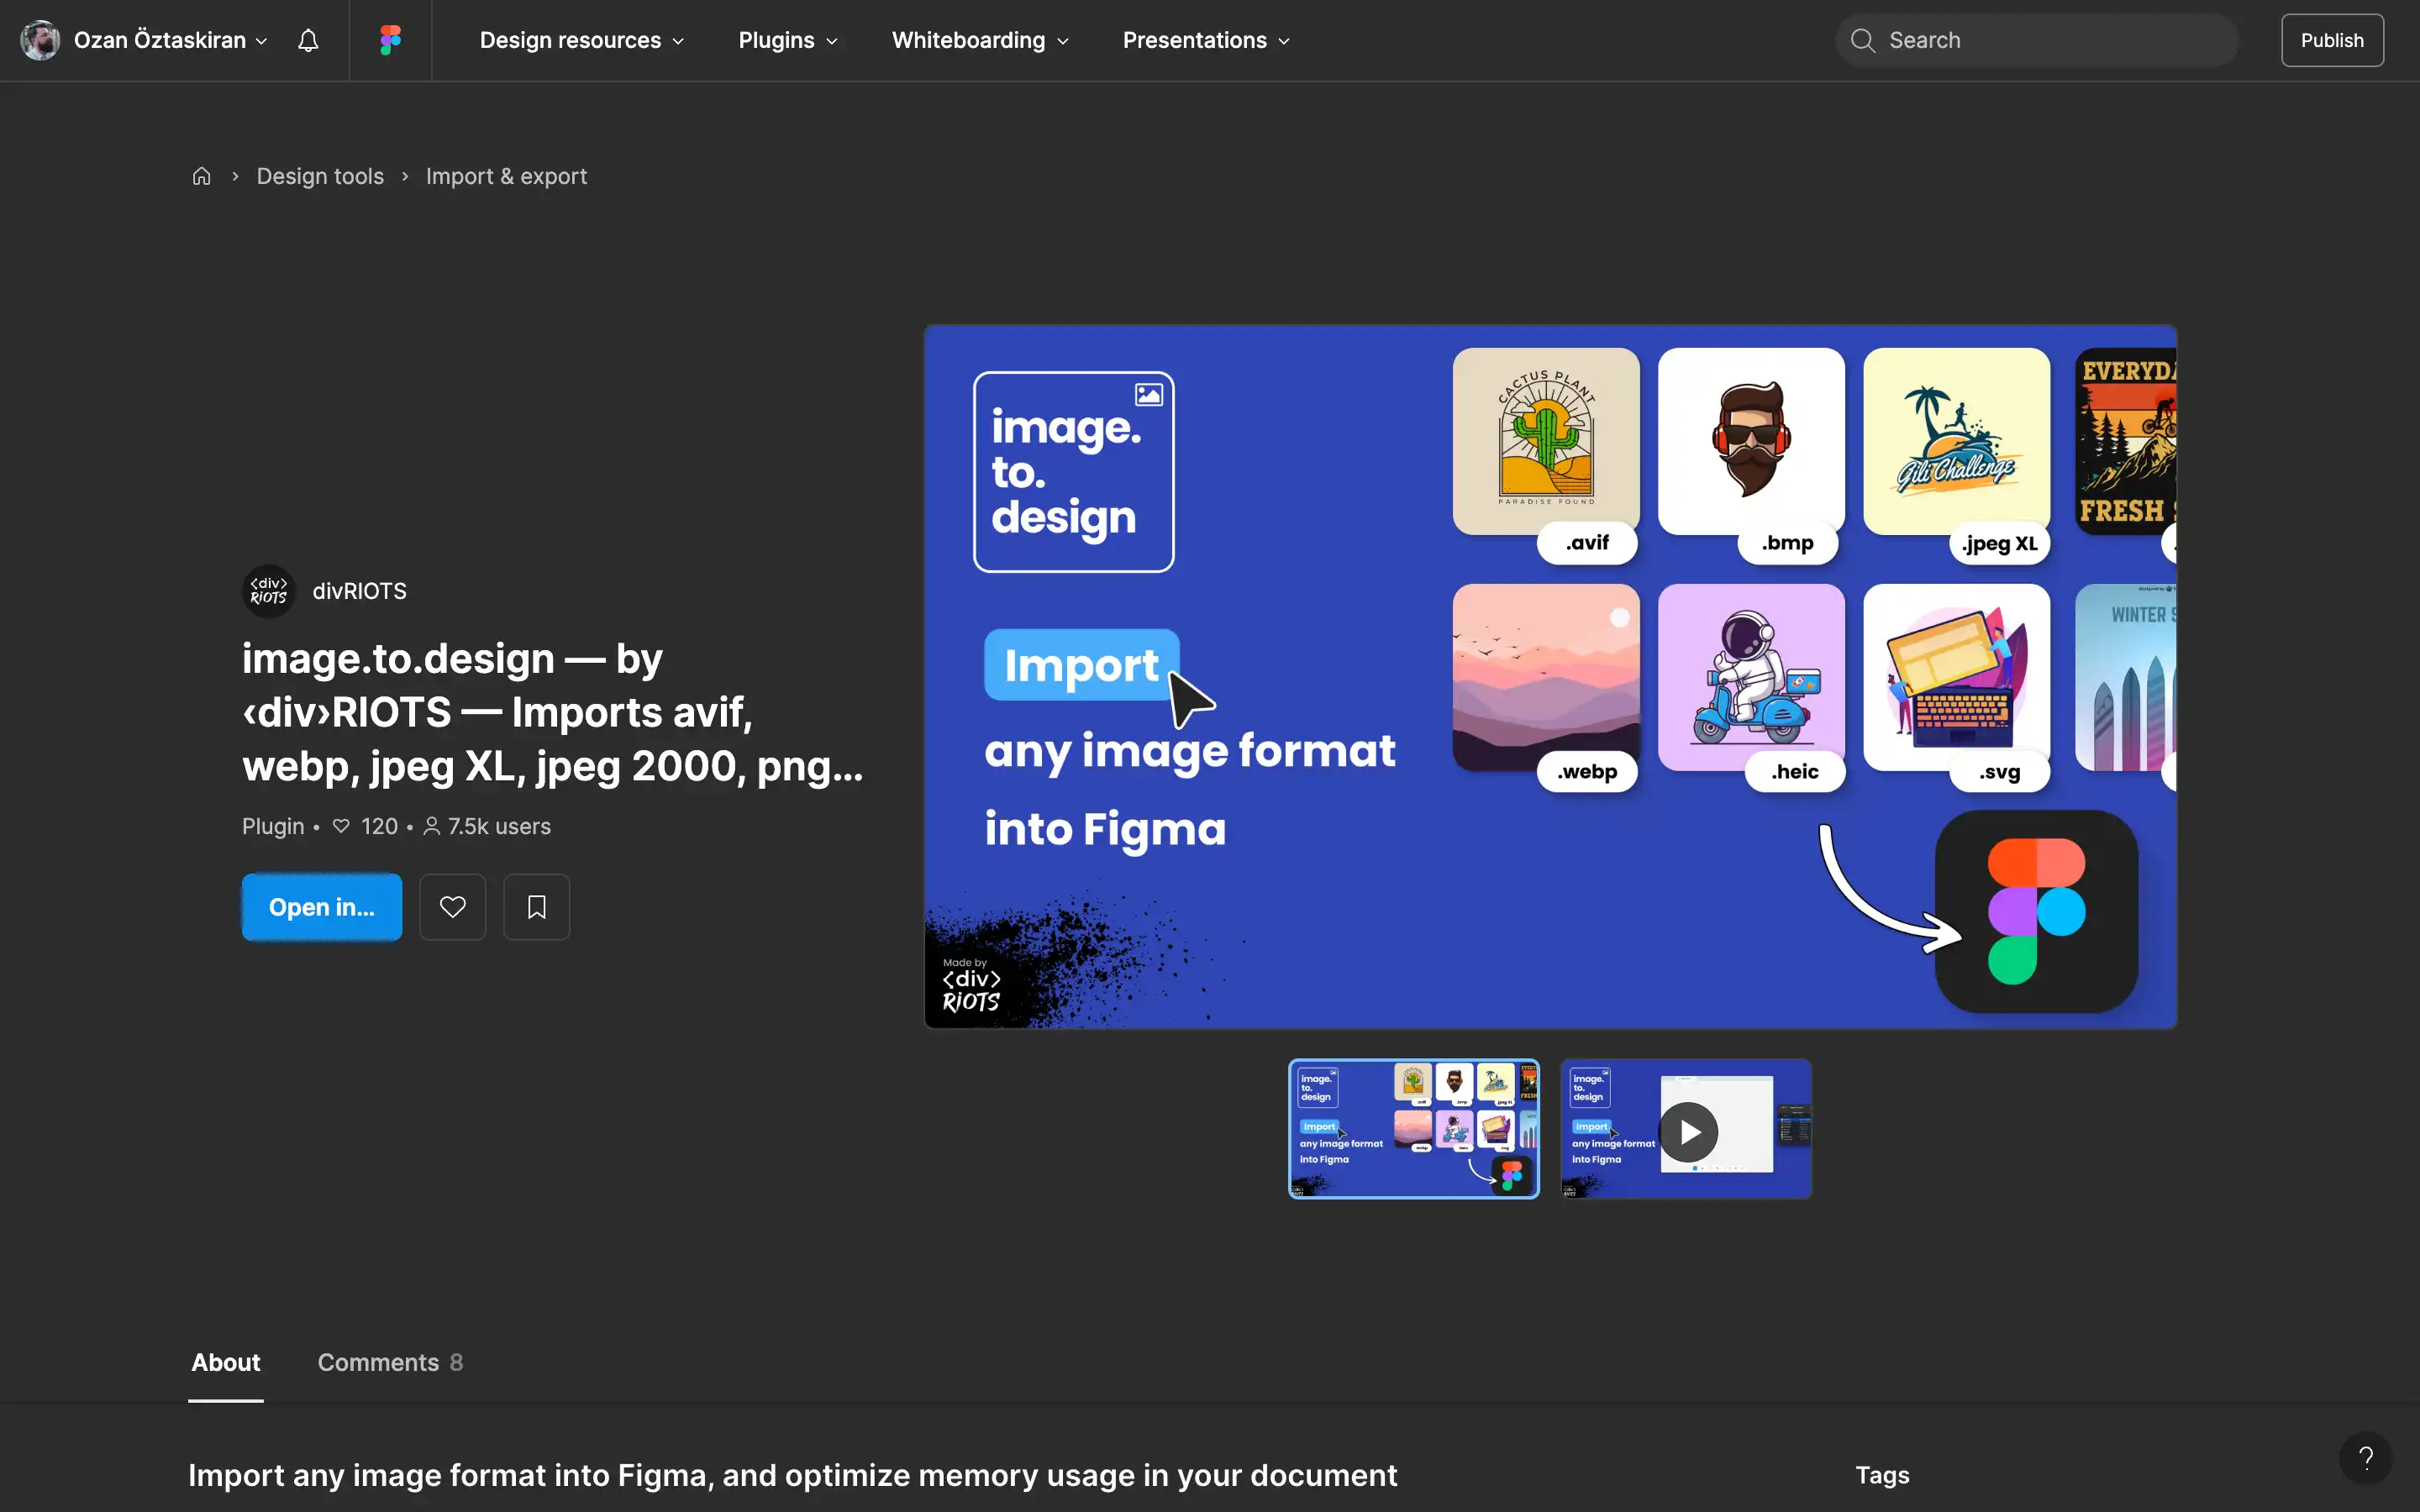The width and height of the screenshot is (2420, 1512).
Task: Click the help question mark icon
Action: [2366, 1458]
